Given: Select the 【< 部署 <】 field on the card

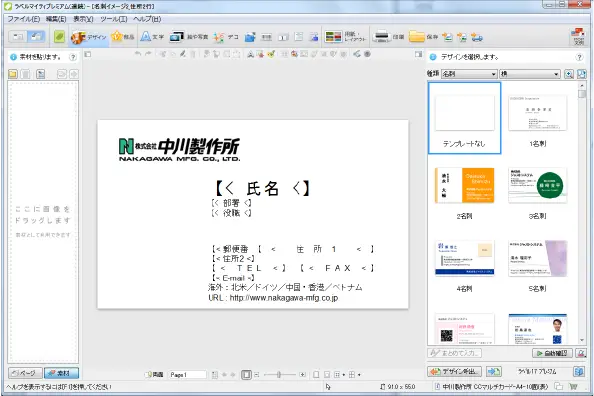Looking at the screenshot, I should [x=231, y=203].
